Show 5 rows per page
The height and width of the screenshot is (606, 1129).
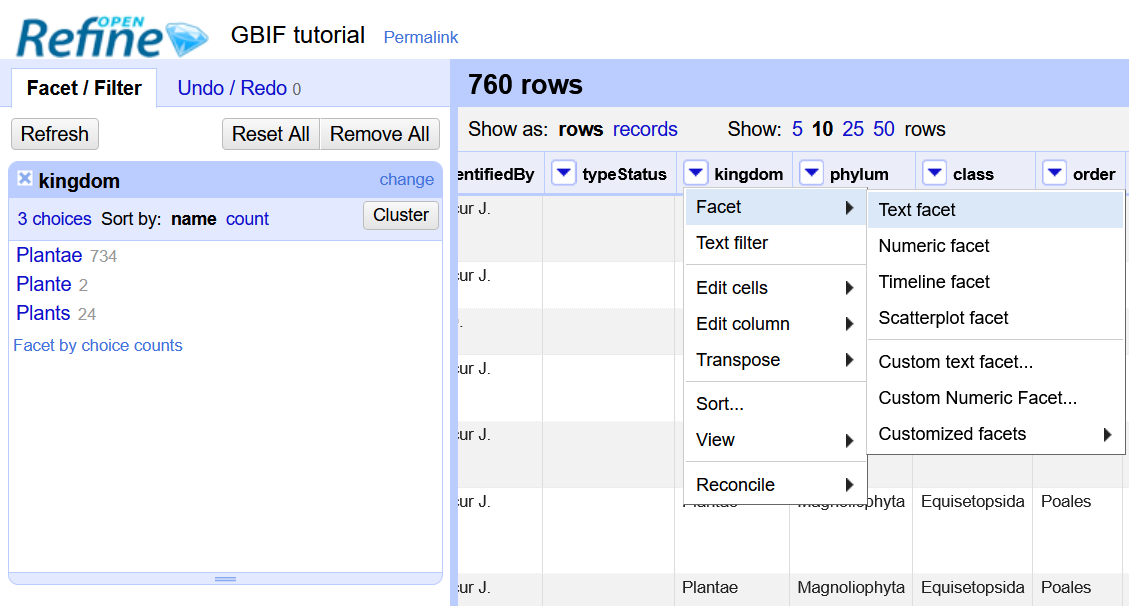[797, 130]
